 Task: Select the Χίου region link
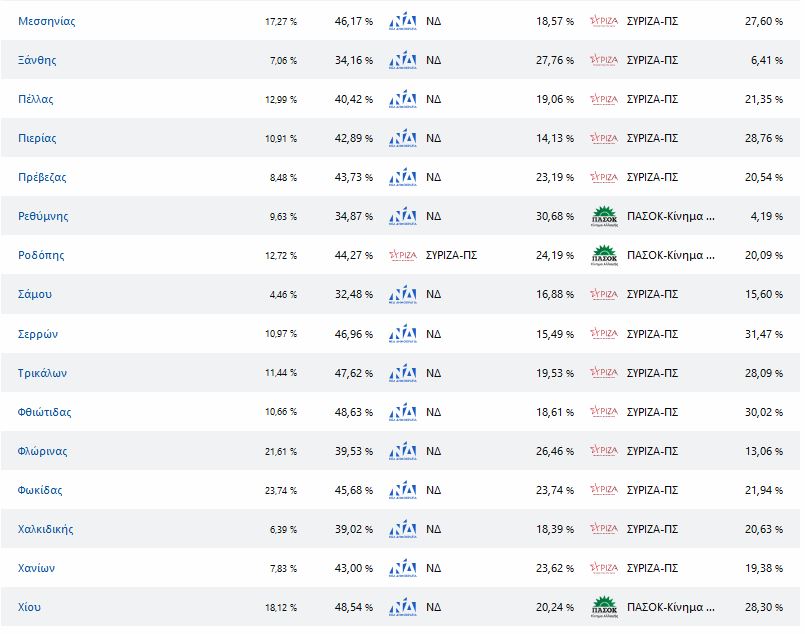pos(30,607)
